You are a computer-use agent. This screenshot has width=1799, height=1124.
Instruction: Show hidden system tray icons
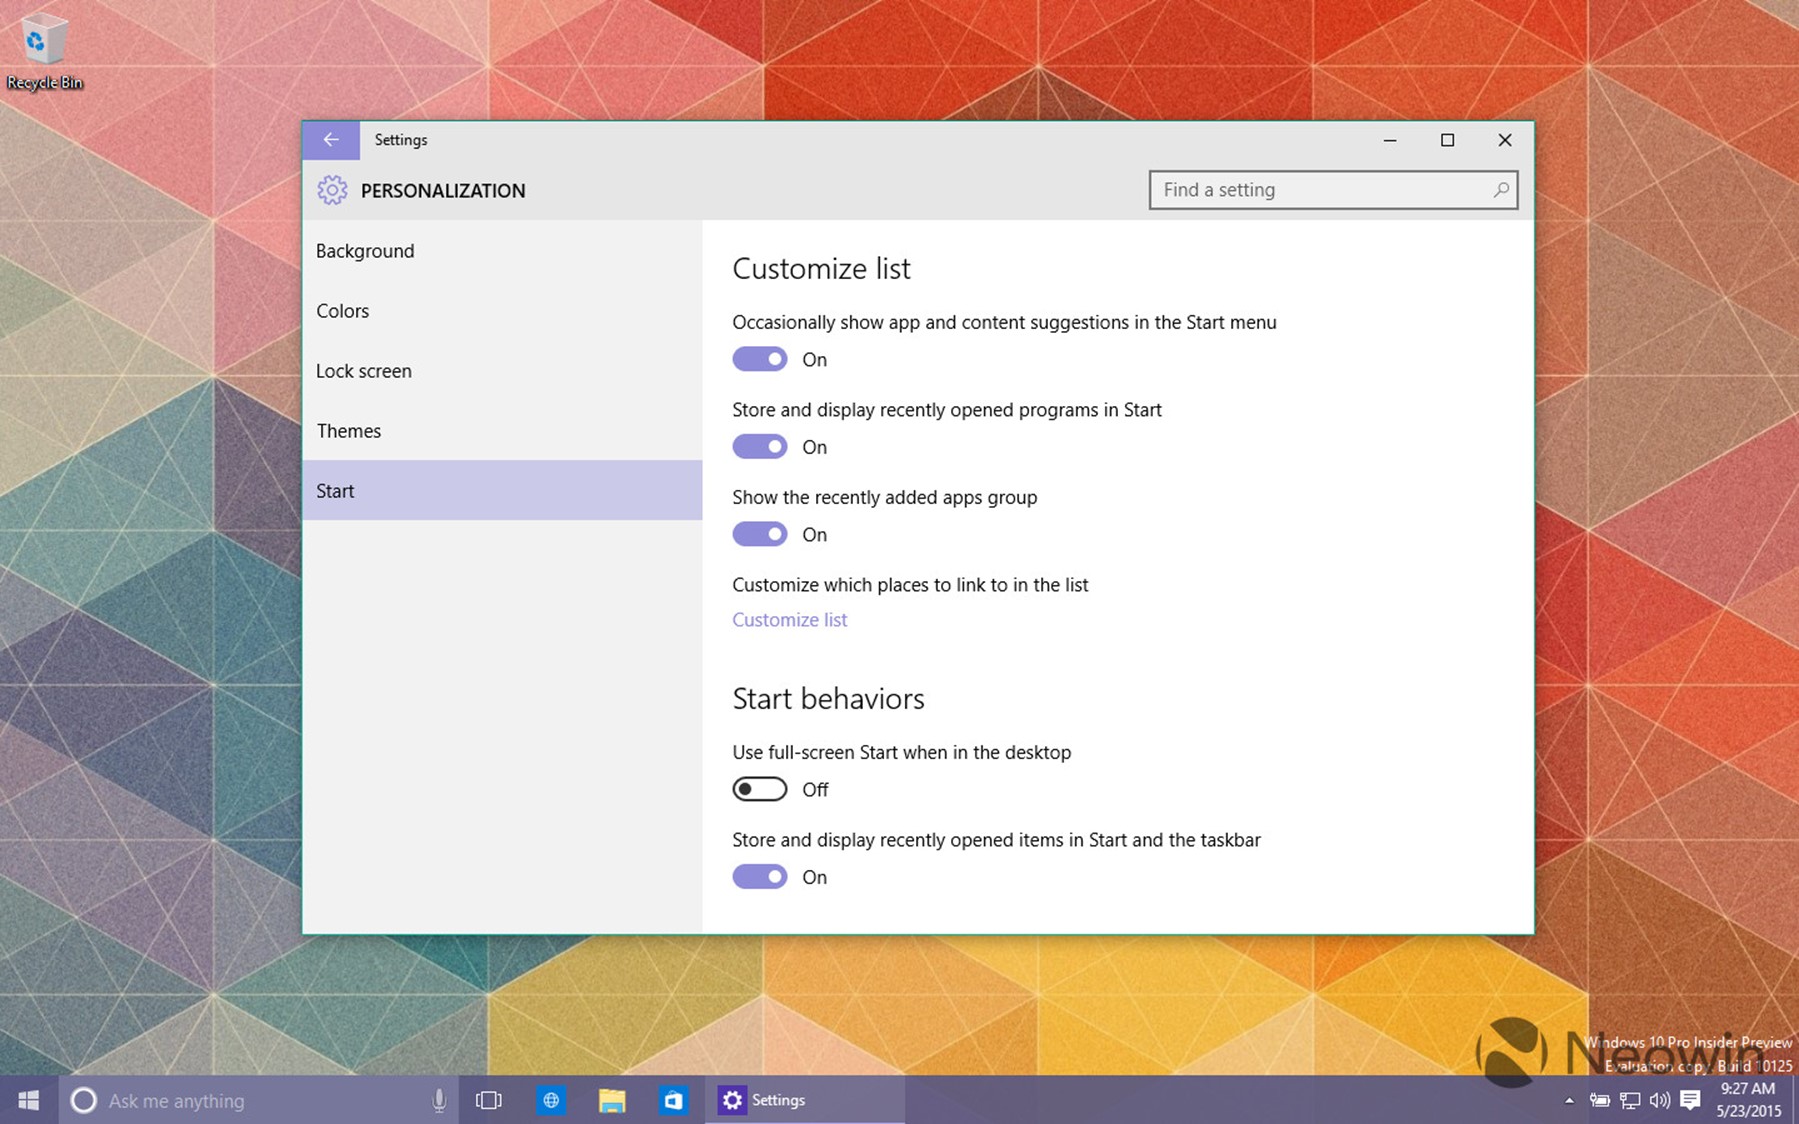click(1569, 1100)
